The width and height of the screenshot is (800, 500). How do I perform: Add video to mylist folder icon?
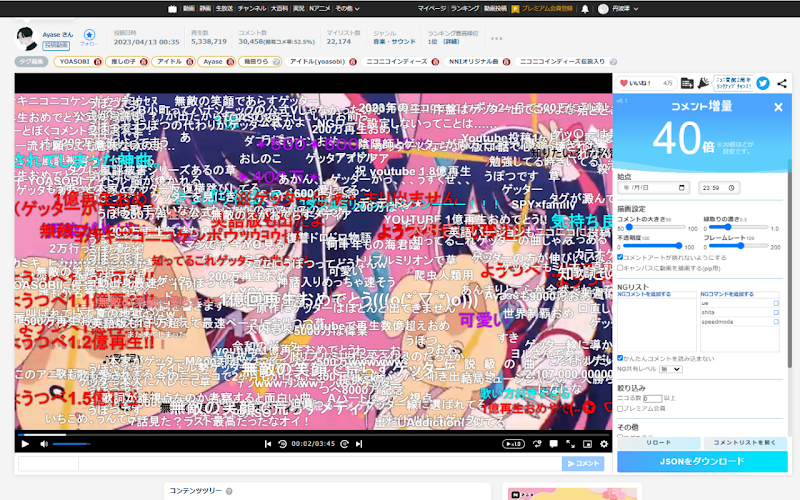point(687,83)
